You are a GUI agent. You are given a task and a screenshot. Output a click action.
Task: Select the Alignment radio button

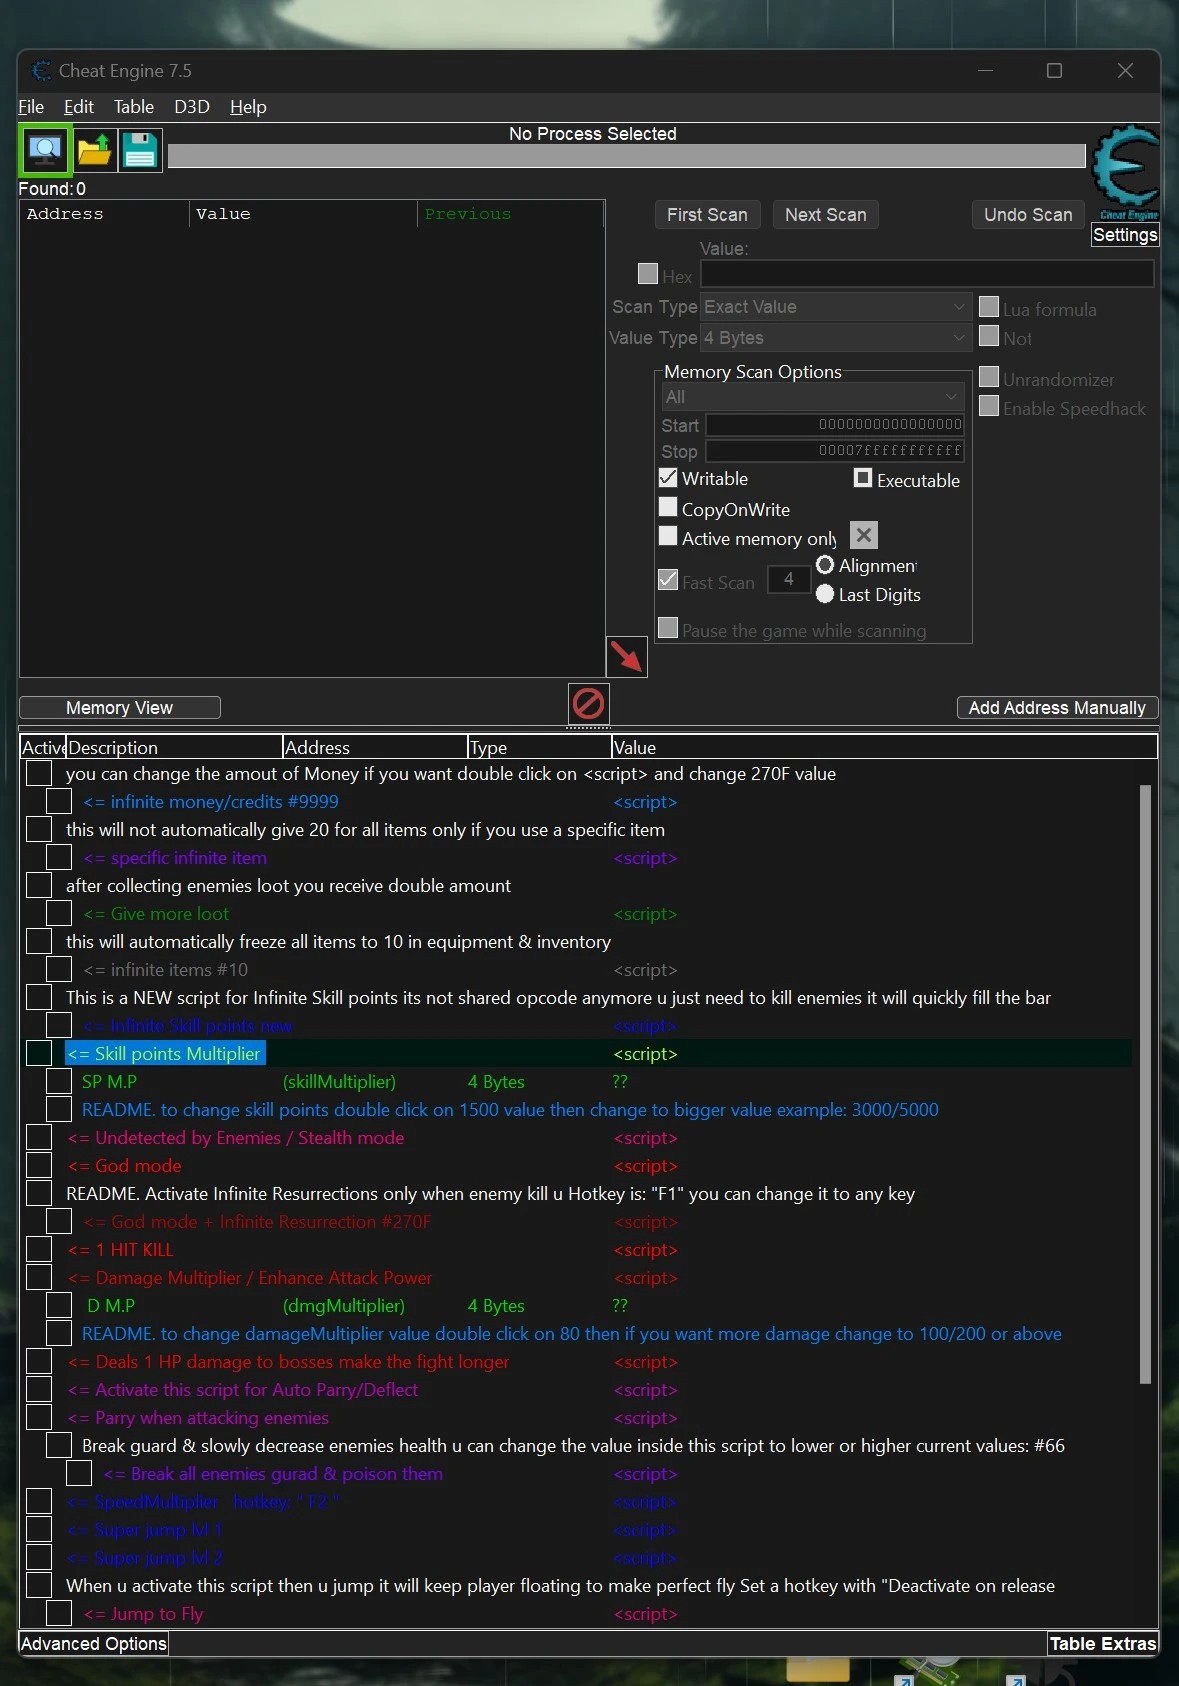tap(825, 565)
